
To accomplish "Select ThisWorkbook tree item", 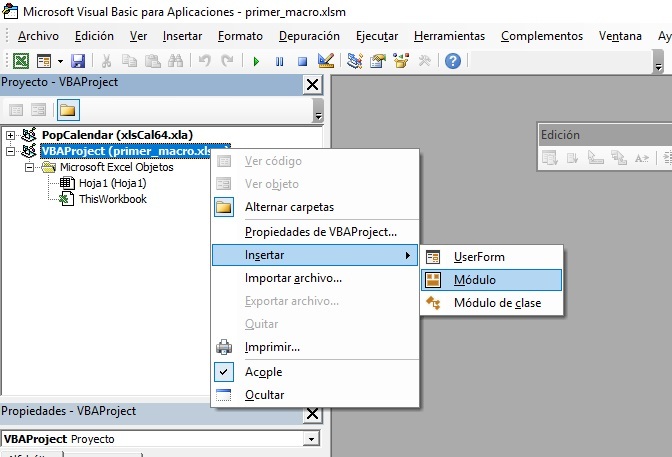I will click(113, 199).
